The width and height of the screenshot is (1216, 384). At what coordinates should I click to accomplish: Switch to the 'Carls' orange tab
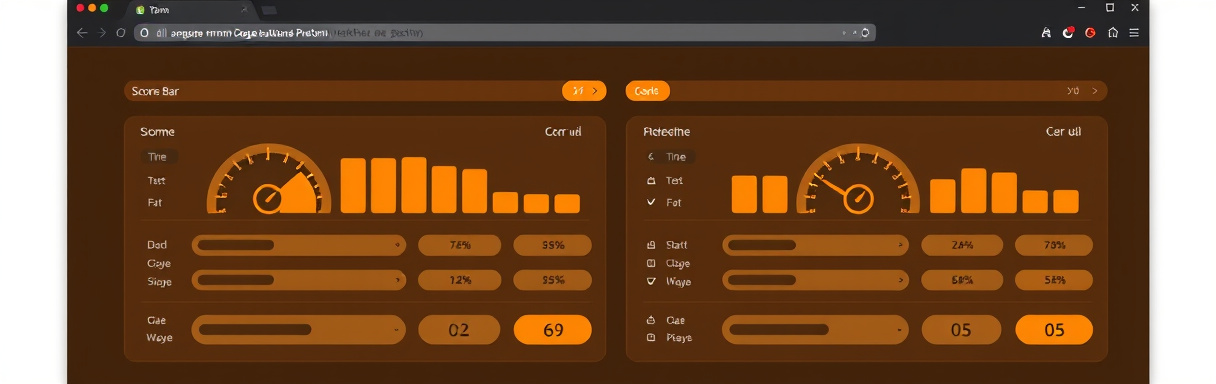click(647, 91)
